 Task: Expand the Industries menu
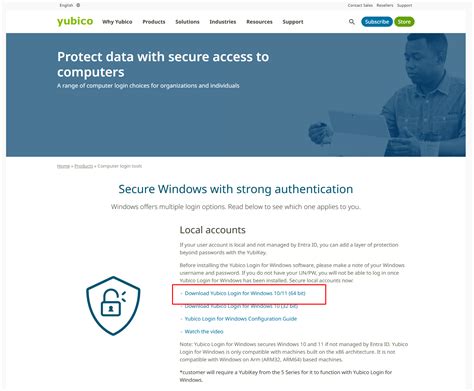coord(223,22)
